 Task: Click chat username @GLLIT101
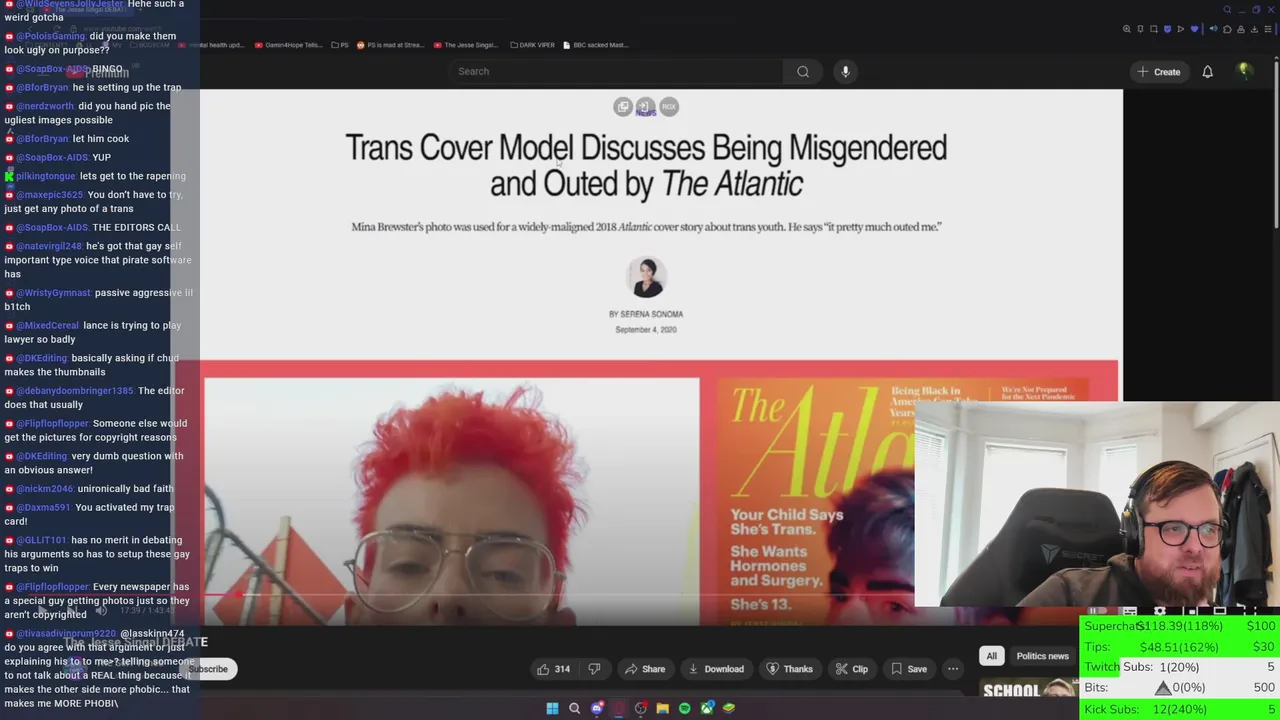click(41, 541)
